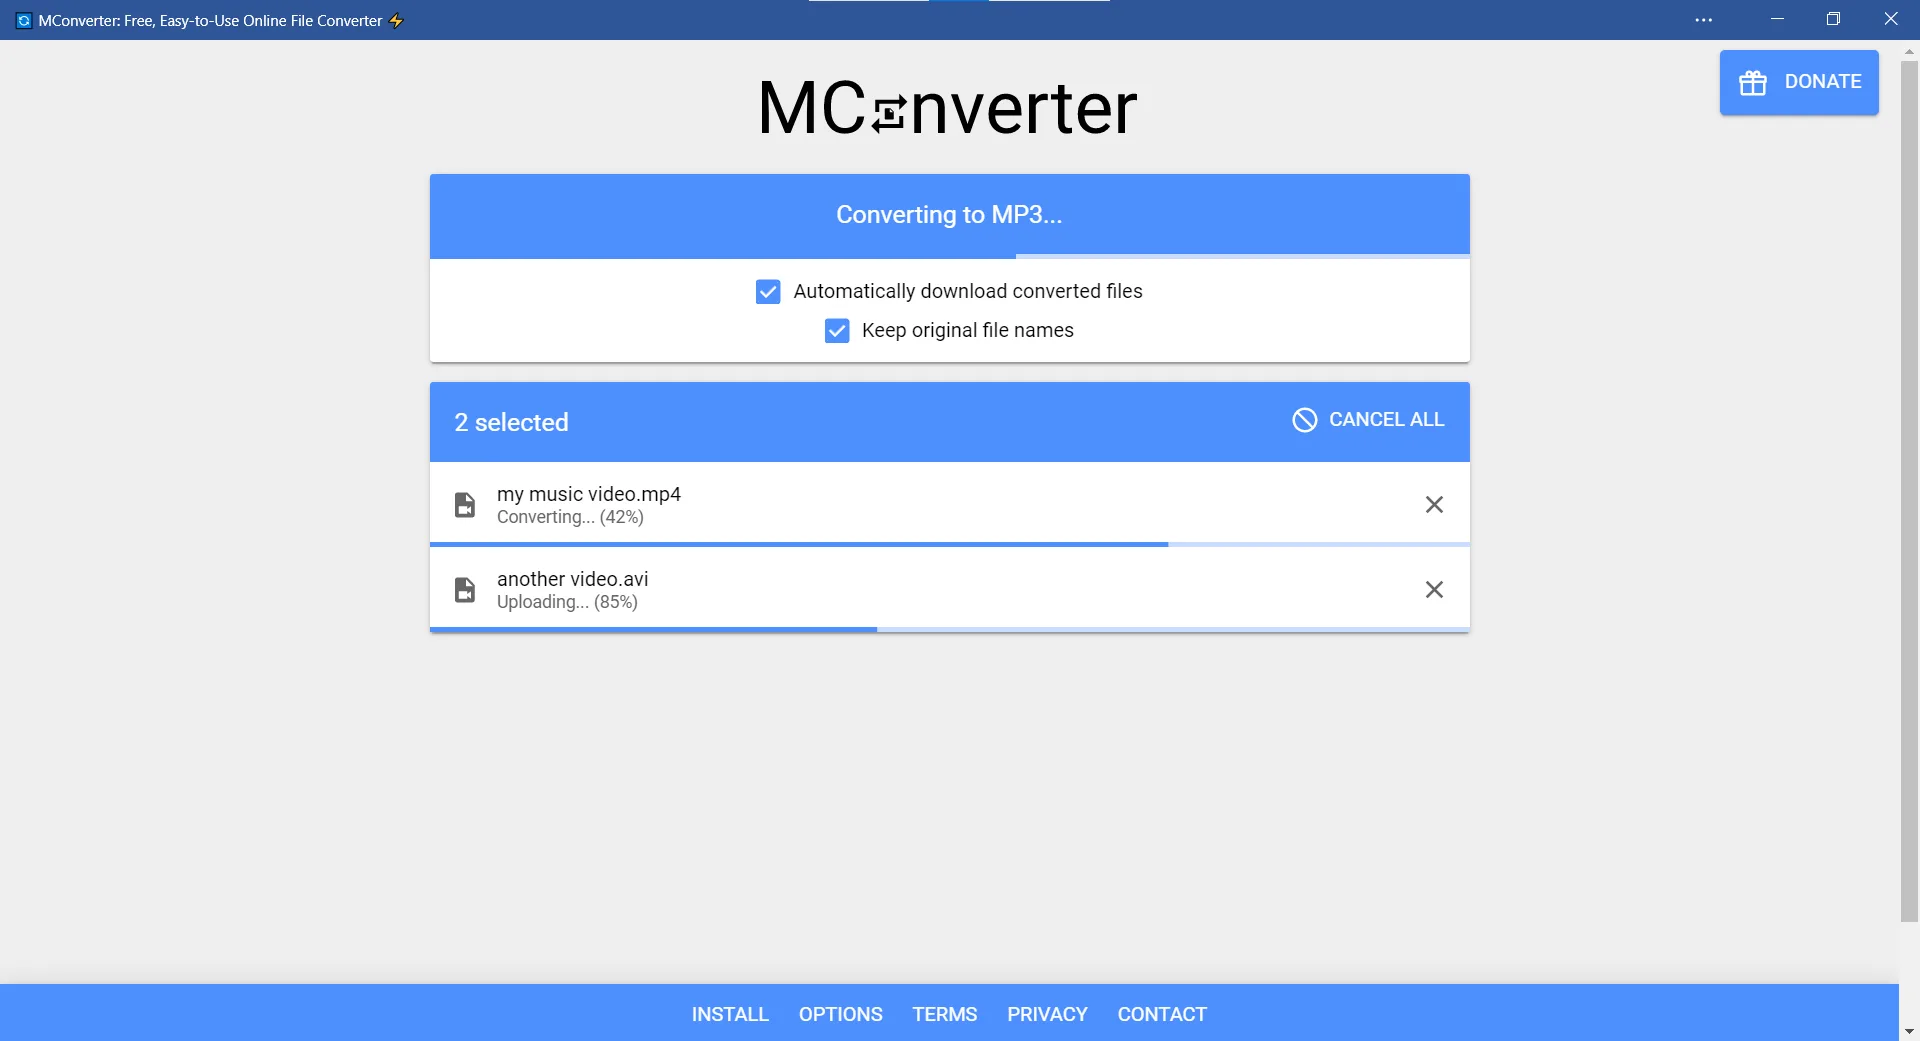The height and width of the screenshot is (1041, 1920).
Task: Click the file icon beside another video.avi
Action: [x=465, y=590]
